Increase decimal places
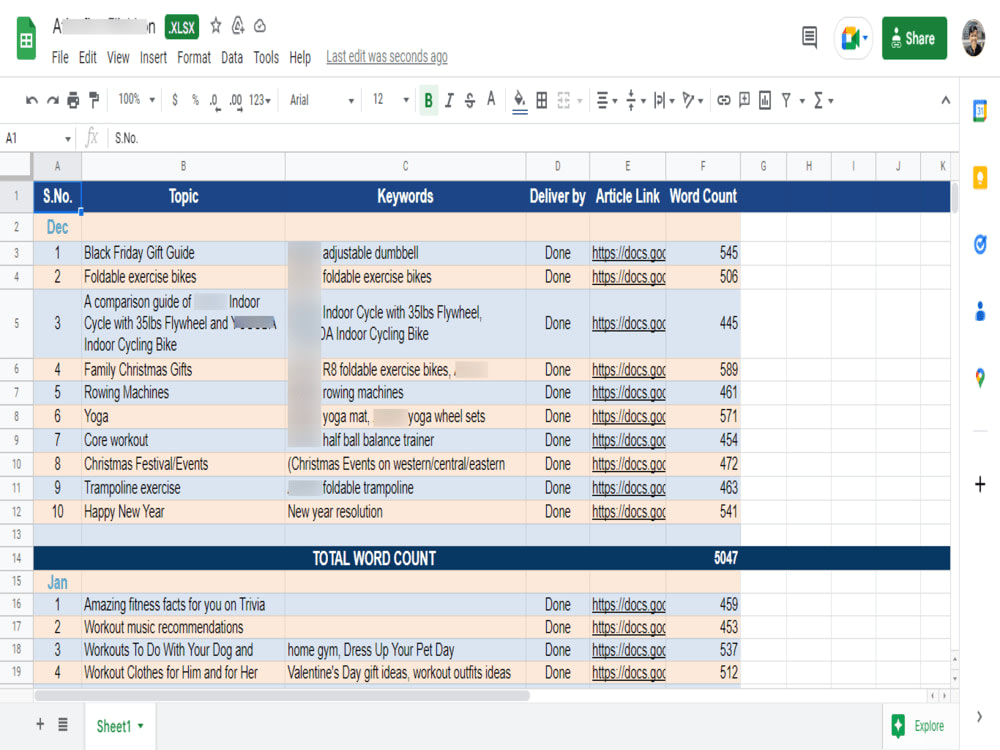 (236, 101)
